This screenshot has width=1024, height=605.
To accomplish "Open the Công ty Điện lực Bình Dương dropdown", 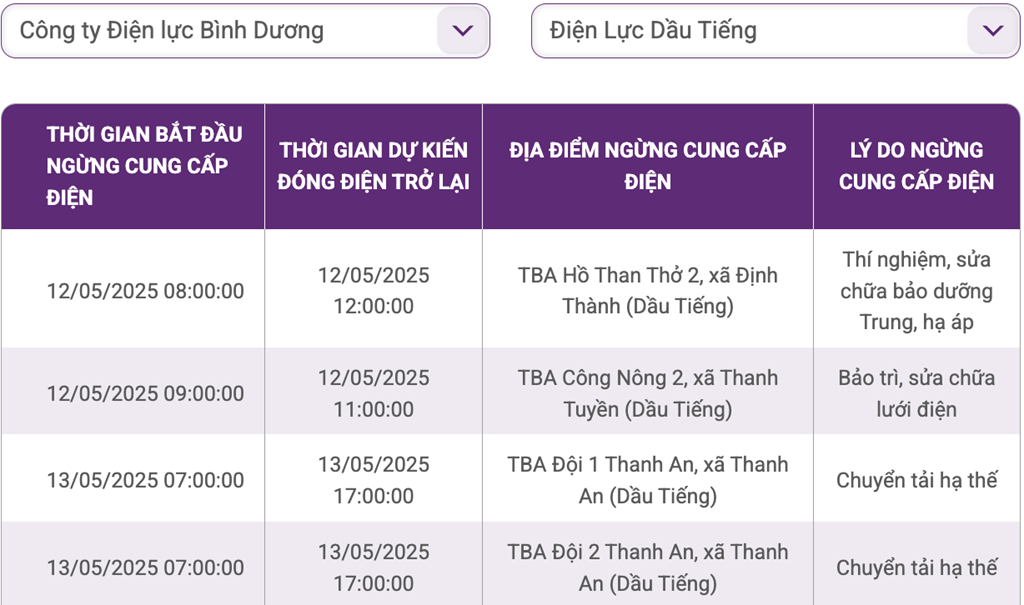I will (x=246, y=31).
